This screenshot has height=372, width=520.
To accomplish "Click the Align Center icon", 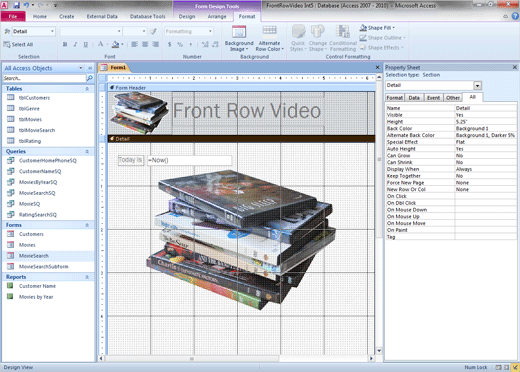I will point(145,44).
